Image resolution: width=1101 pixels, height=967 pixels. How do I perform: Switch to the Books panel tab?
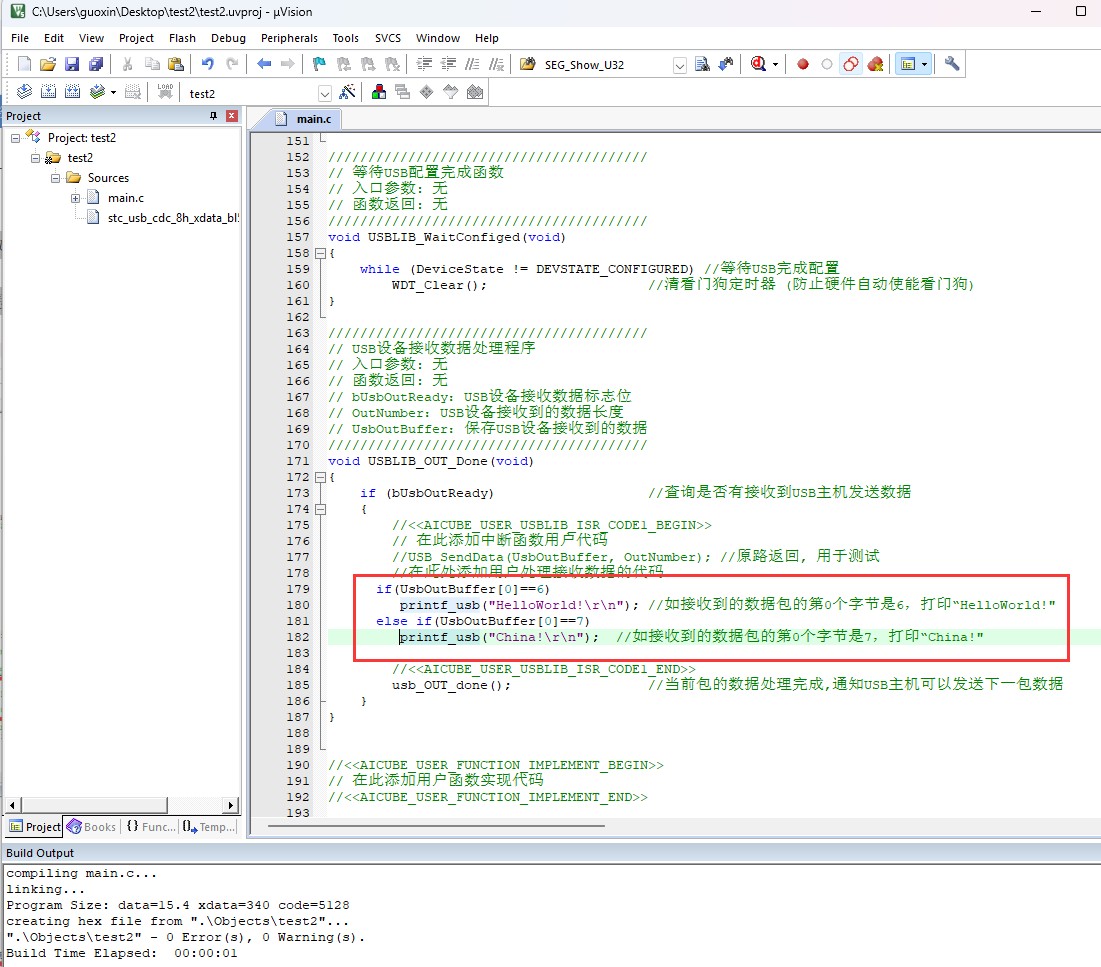click(92, 827)
